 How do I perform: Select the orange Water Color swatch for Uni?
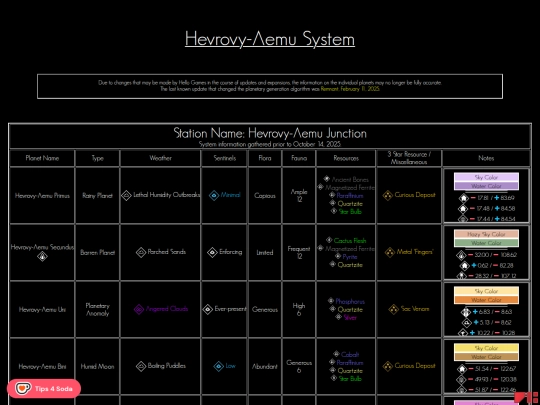point(486,300)
